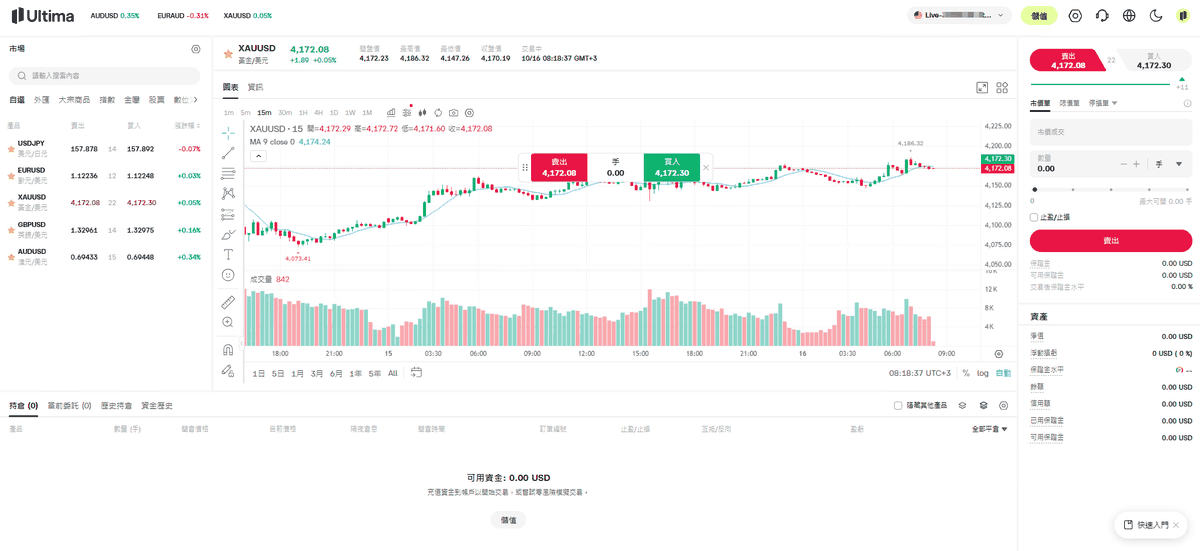Toggle magnet mode

(x=228, y=349)
